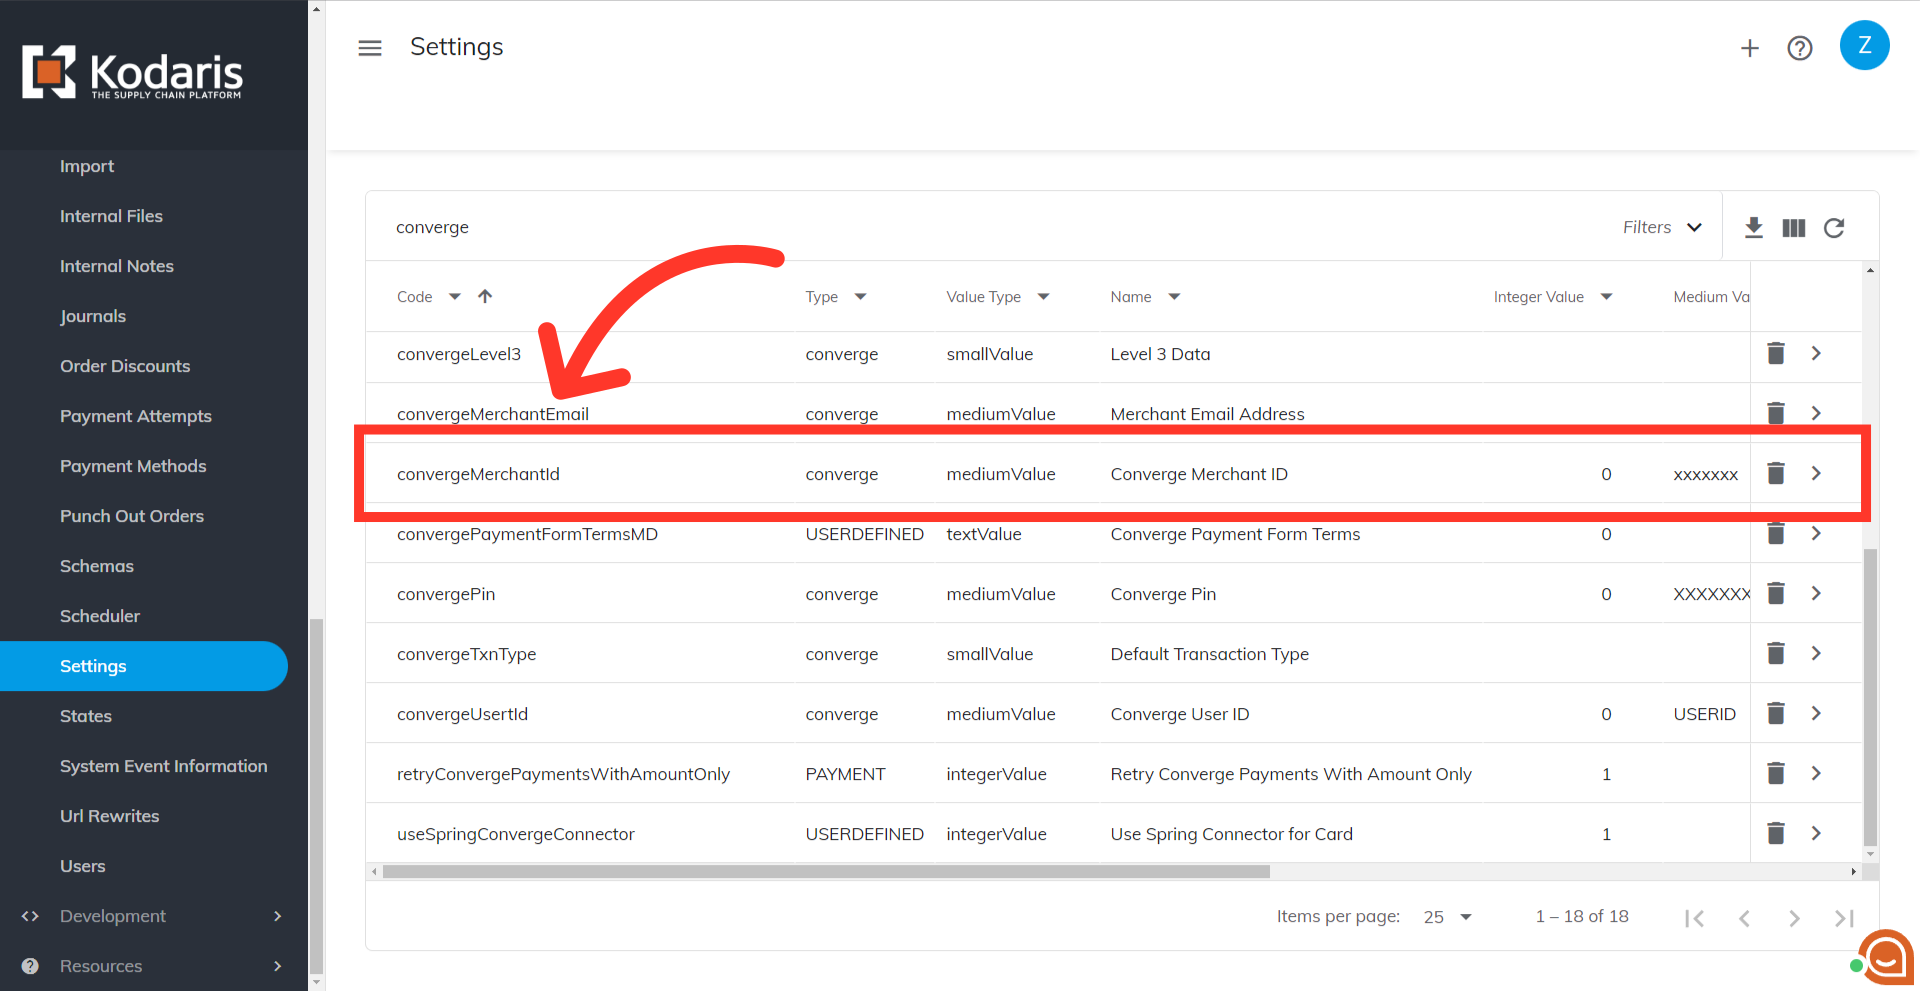
Task: Go to Url Rewrites in the sidebar
Action: (x=109, y=816)
